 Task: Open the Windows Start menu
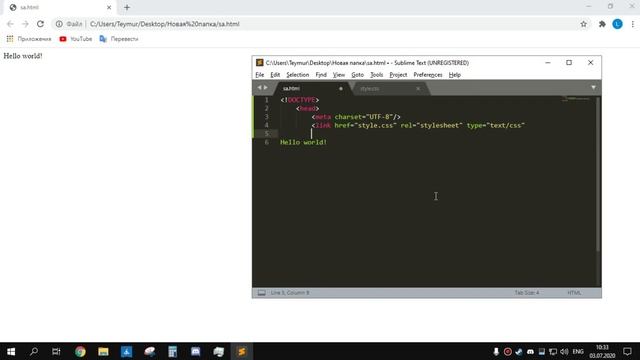point(11,351)
